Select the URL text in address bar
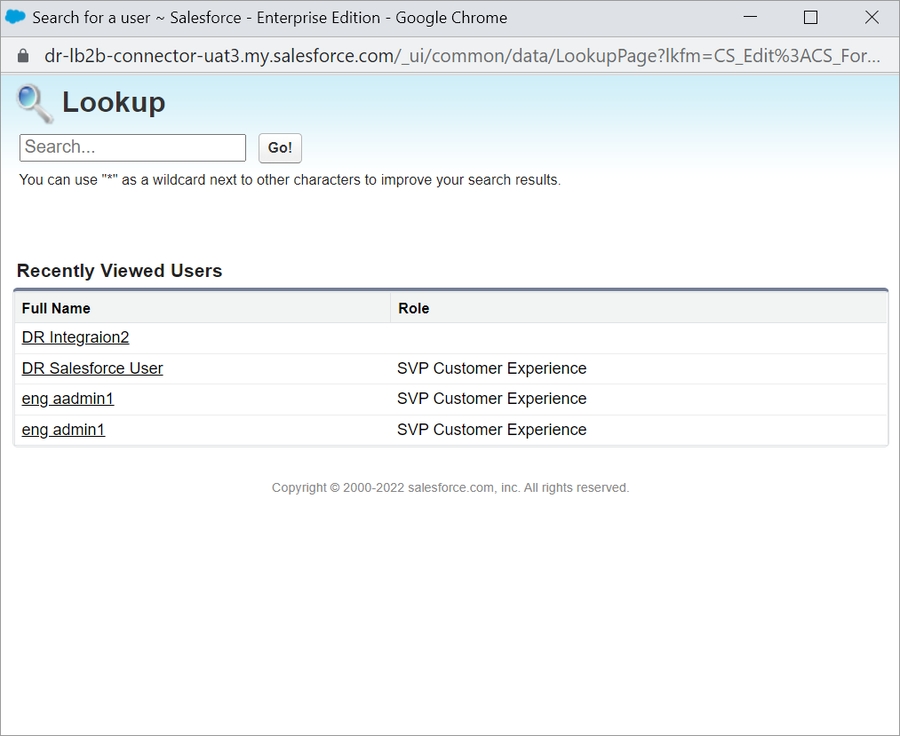The width and height of the screenshot is (900, 736). 460,56
